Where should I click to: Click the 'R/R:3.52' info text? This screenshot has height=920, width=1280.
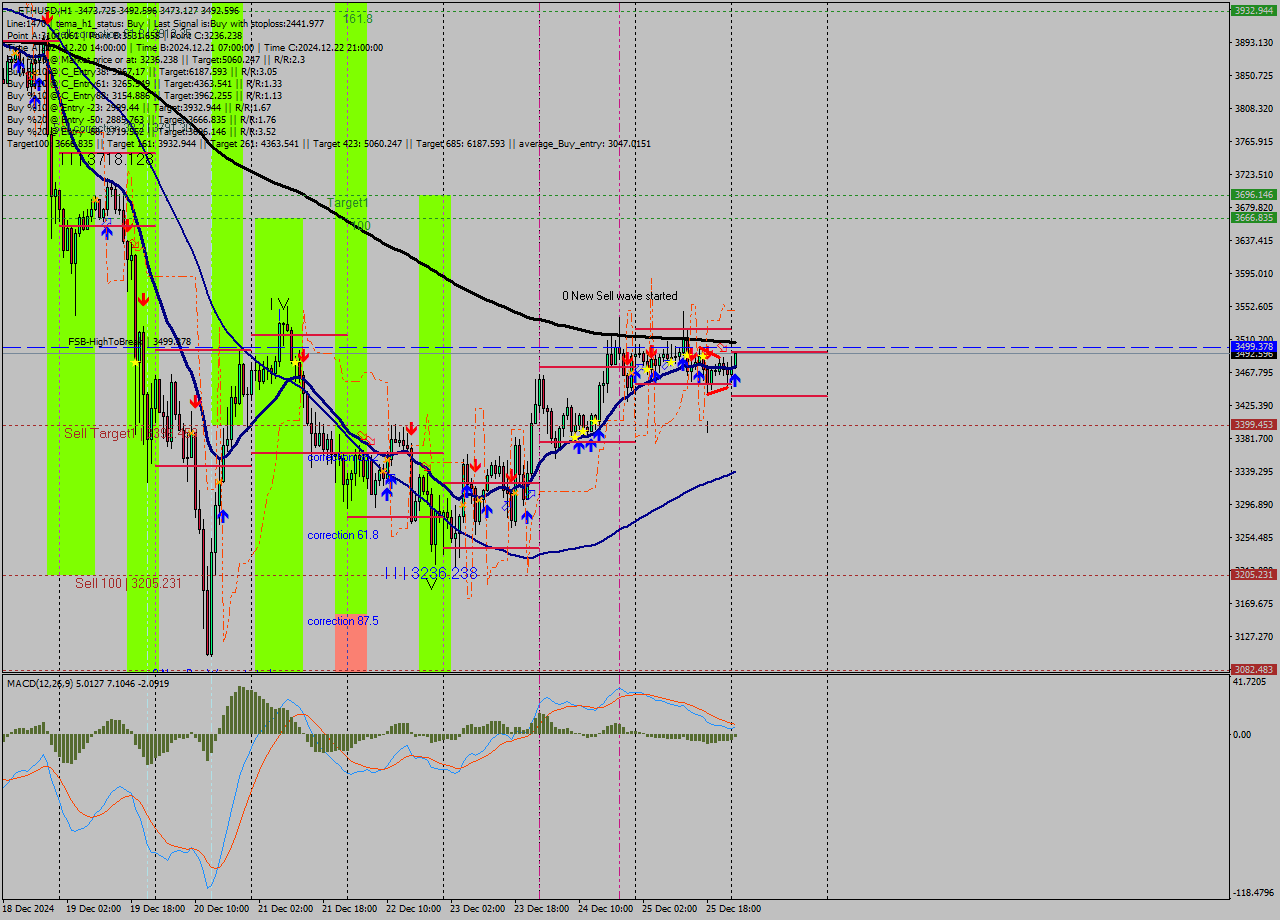(x=256, y=131)
